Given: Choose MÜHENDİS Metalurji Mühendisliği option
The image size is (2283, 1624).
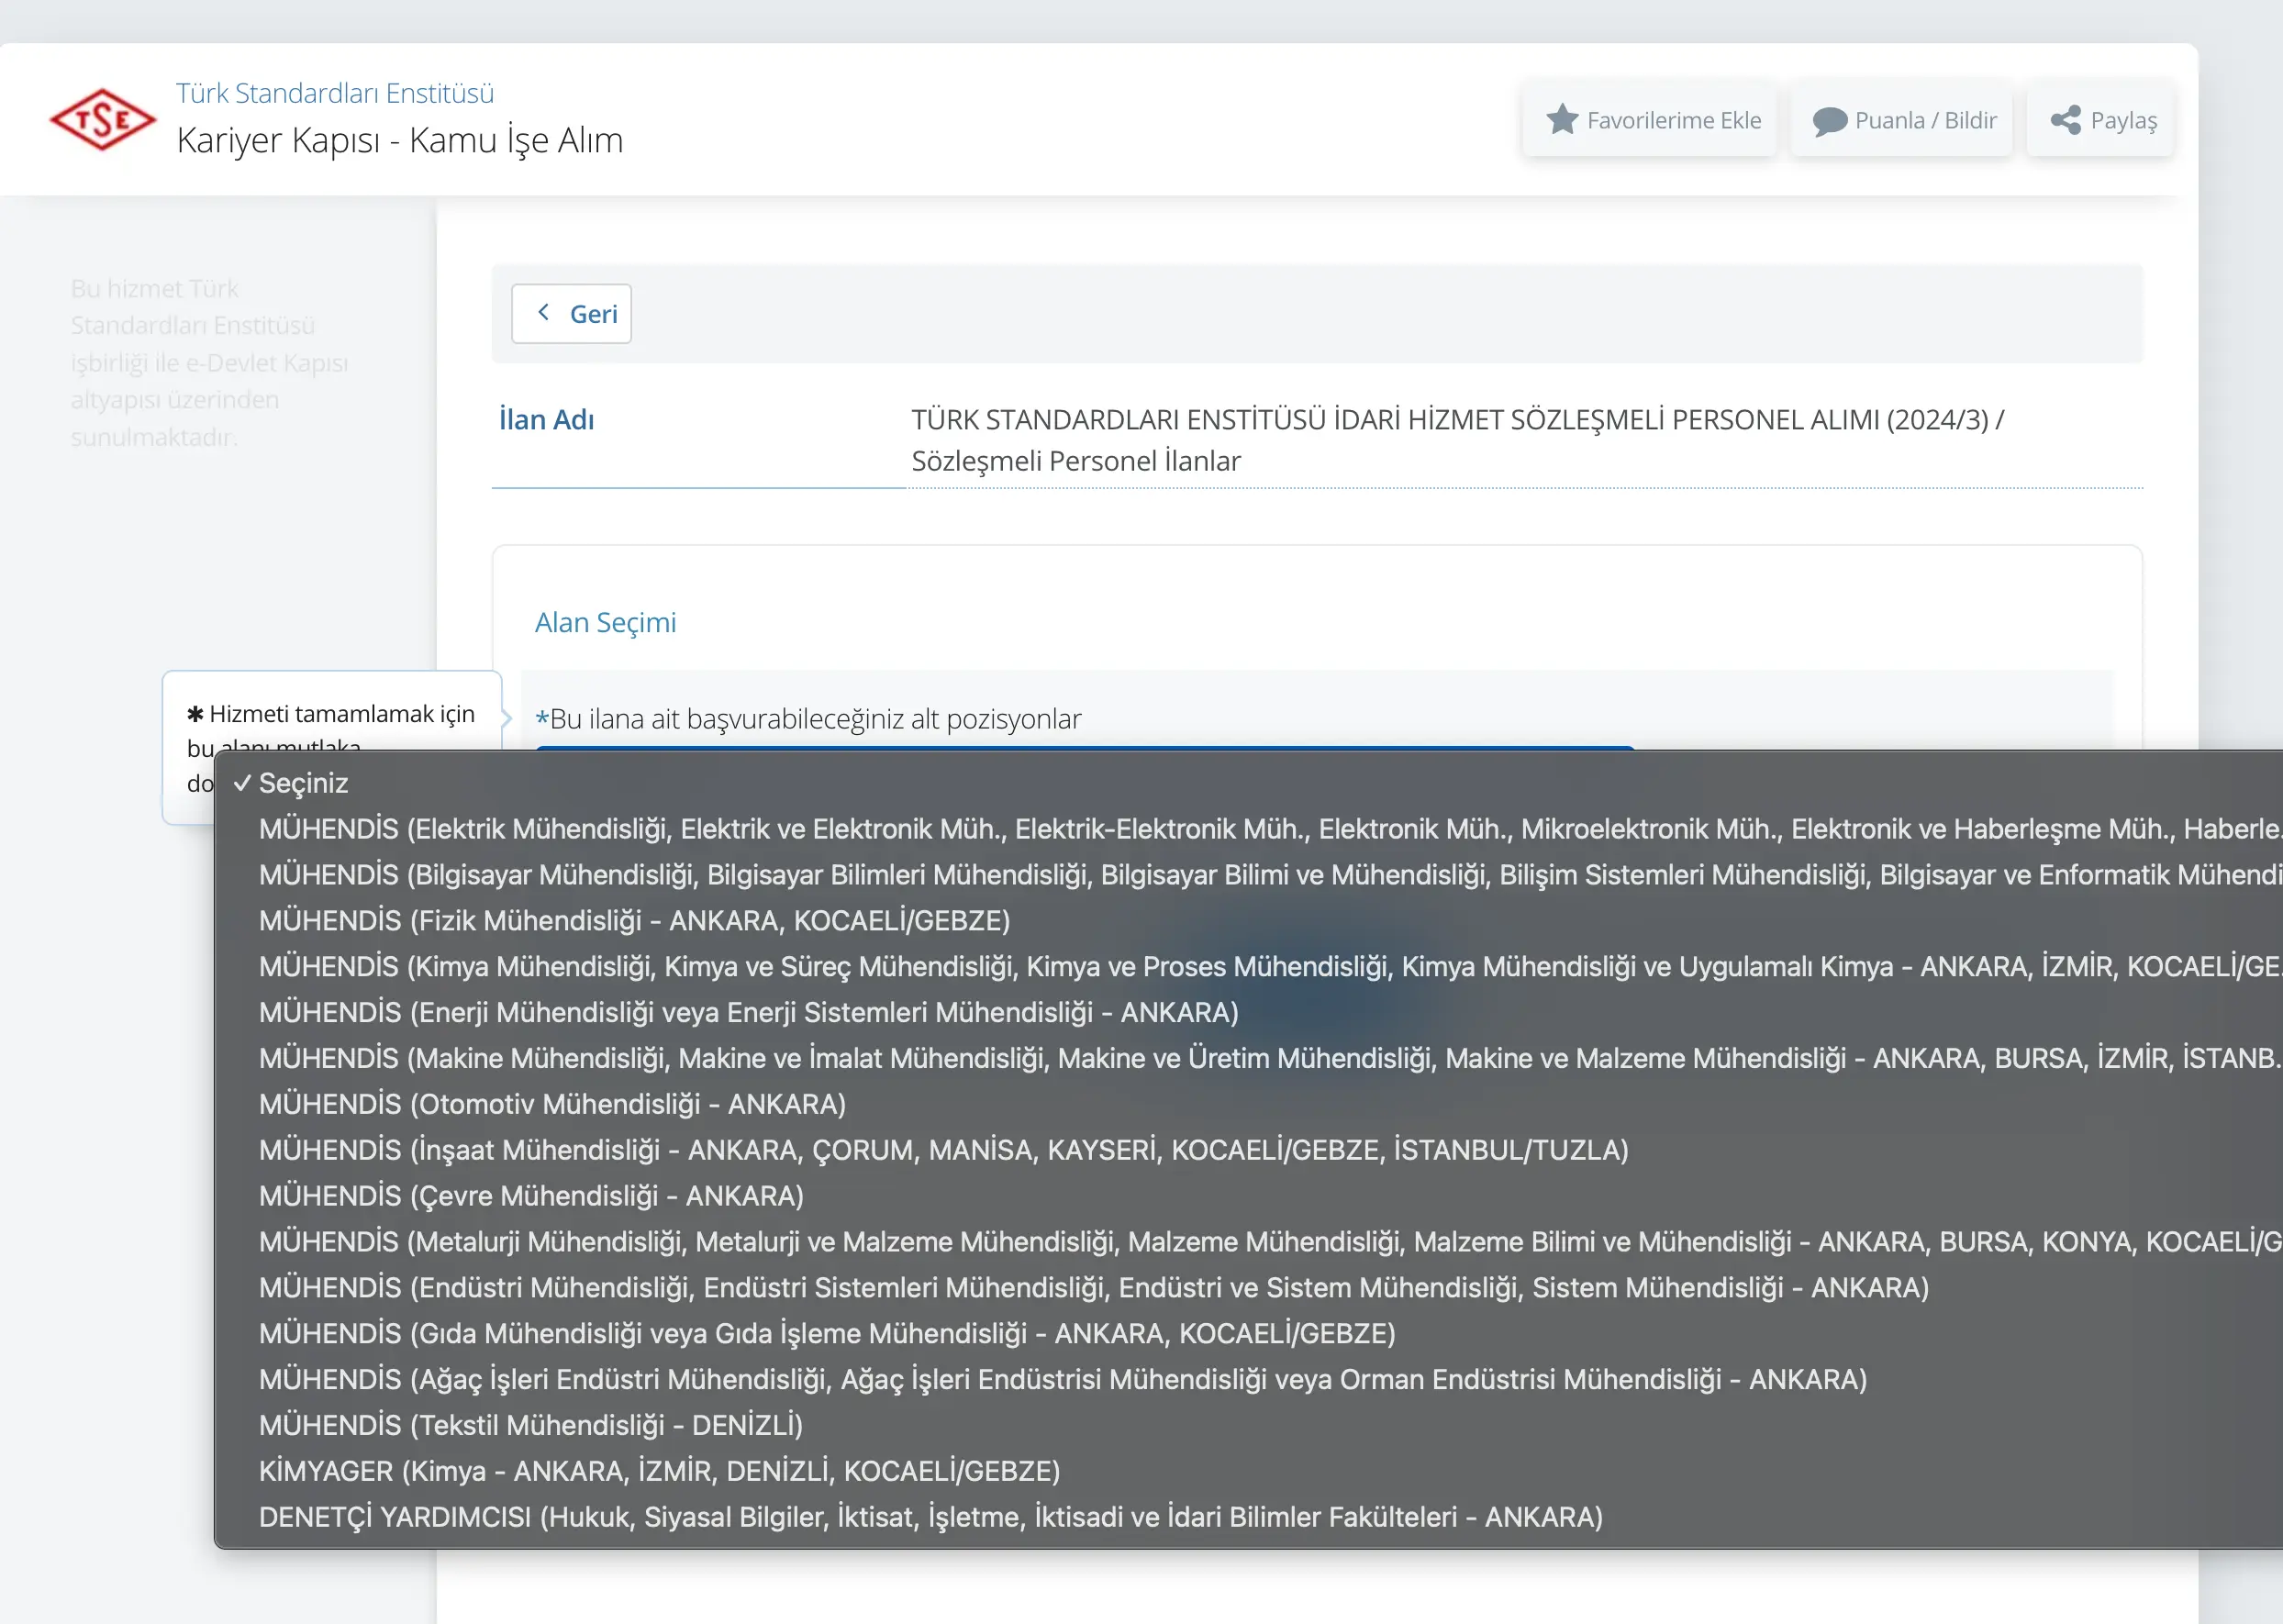Looking at the screenshot, I should coord(1248,1243).
